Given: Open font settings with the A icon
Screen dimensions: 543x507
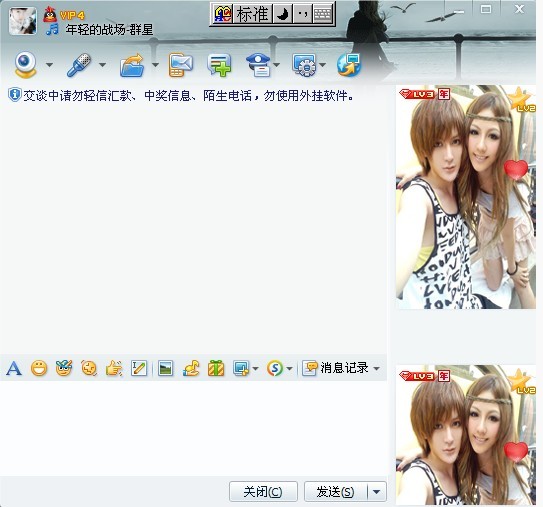Looking at the screenshot, I should [x=14, y=368].
